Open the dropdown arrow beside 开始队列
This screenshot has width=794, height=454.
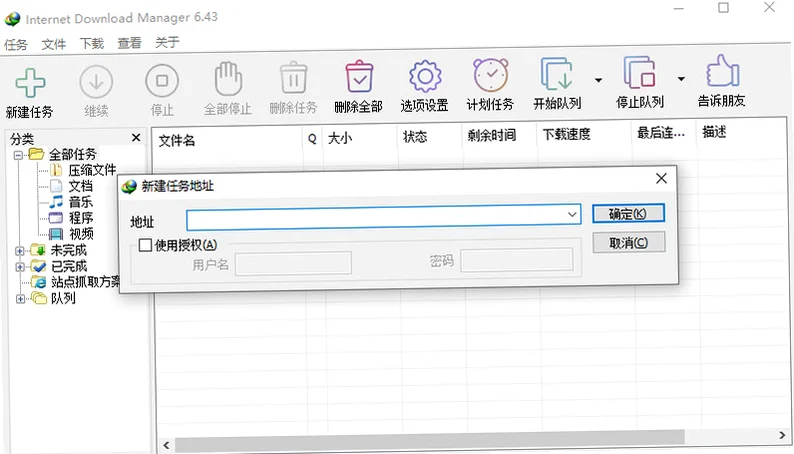pyautogui.click(x=599, y=80)
